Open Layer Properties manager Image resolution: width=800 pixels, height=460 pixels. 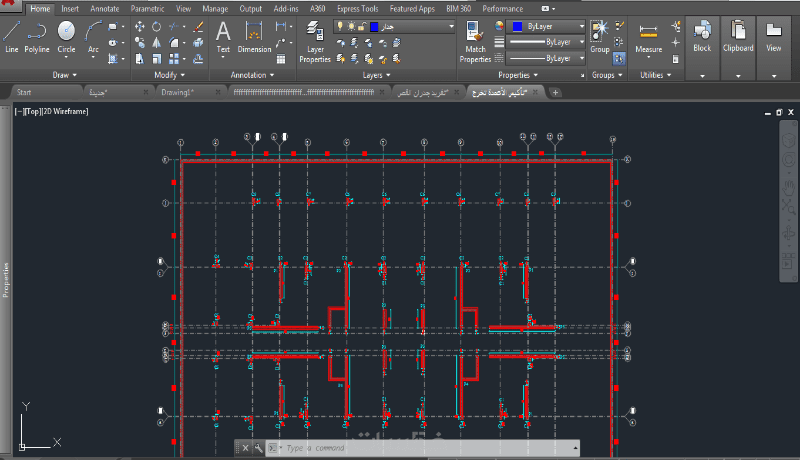pyautogui.click(x=315, y=42)
